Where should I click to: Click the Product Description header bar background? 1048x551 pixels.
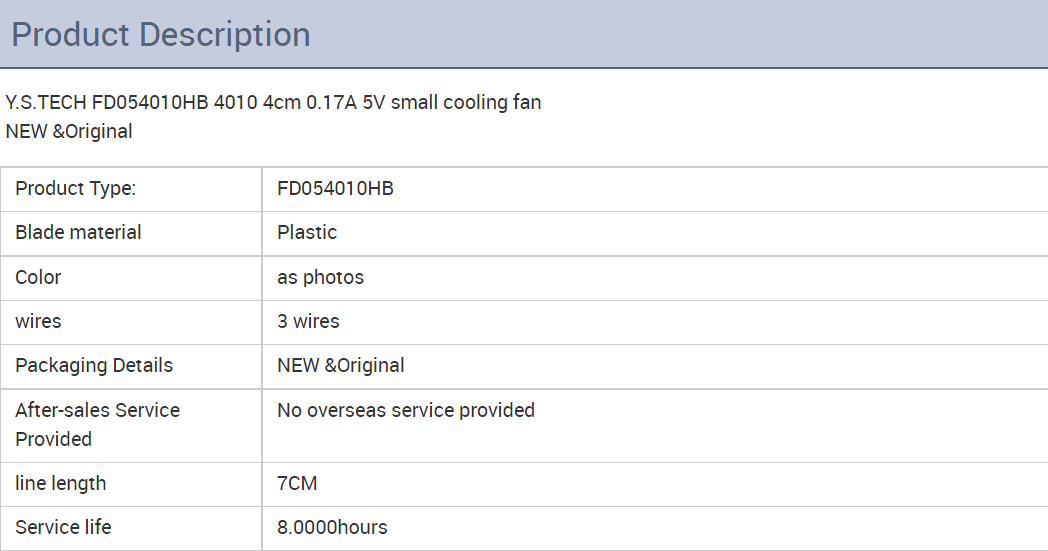pyautogui.click(x=668, y=33)
